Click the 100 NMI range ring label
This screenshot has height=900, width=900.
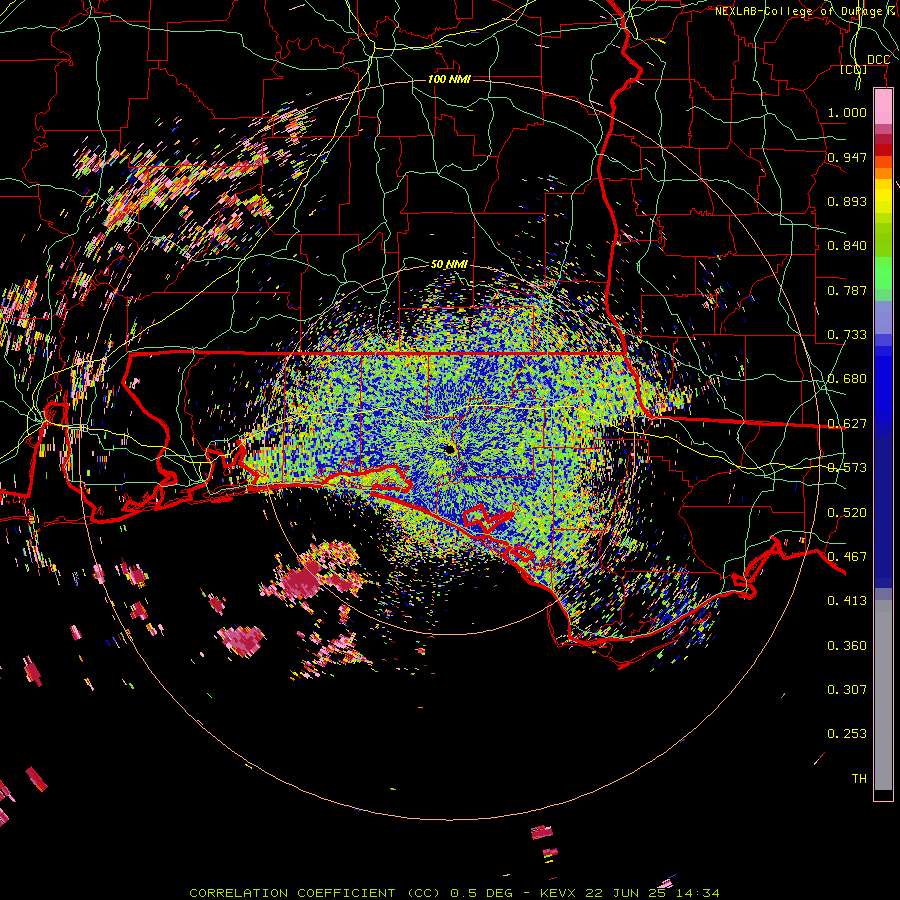pyautogui.click(x=449, y=79)
